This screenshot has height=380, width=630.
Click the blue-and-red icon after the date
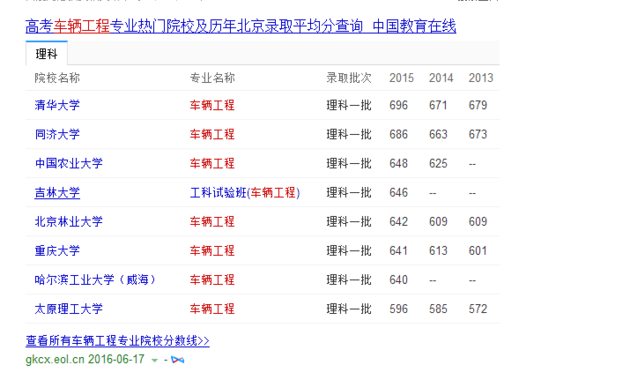pyautogui.click(x=178, y=360)
